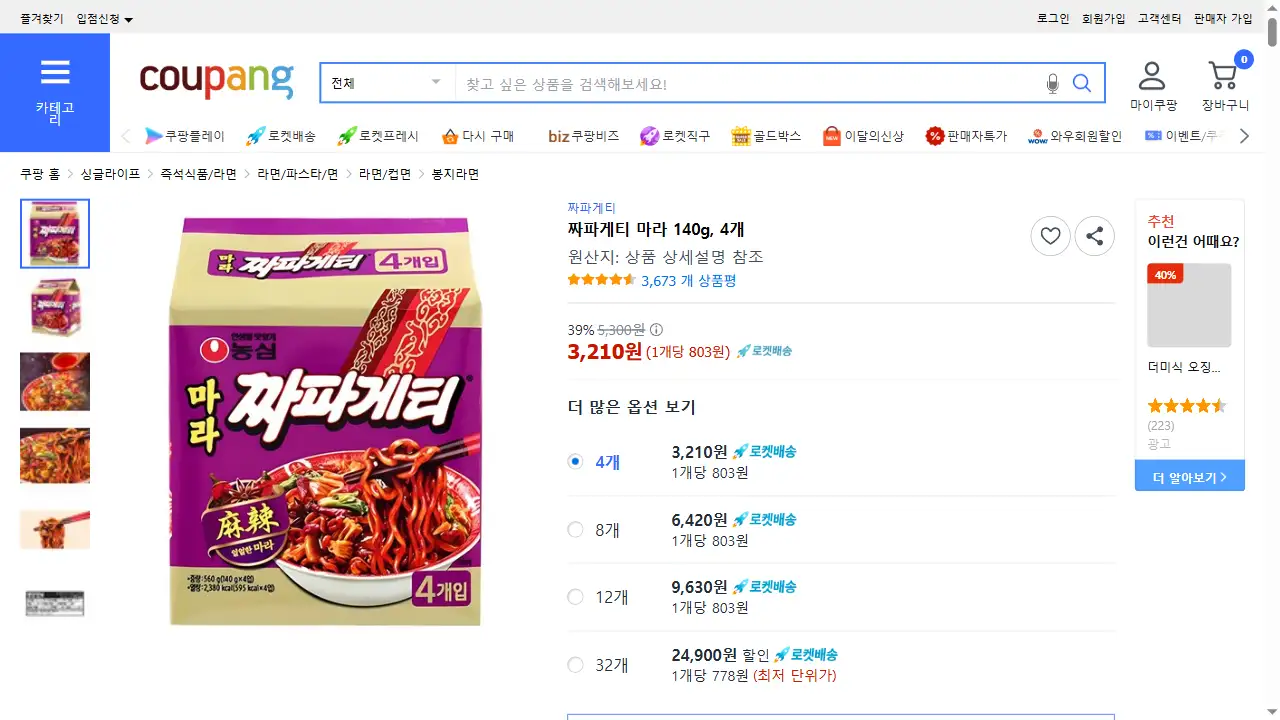Select third cooked noodle bowl thumbnail

click(x=55, y=381)
